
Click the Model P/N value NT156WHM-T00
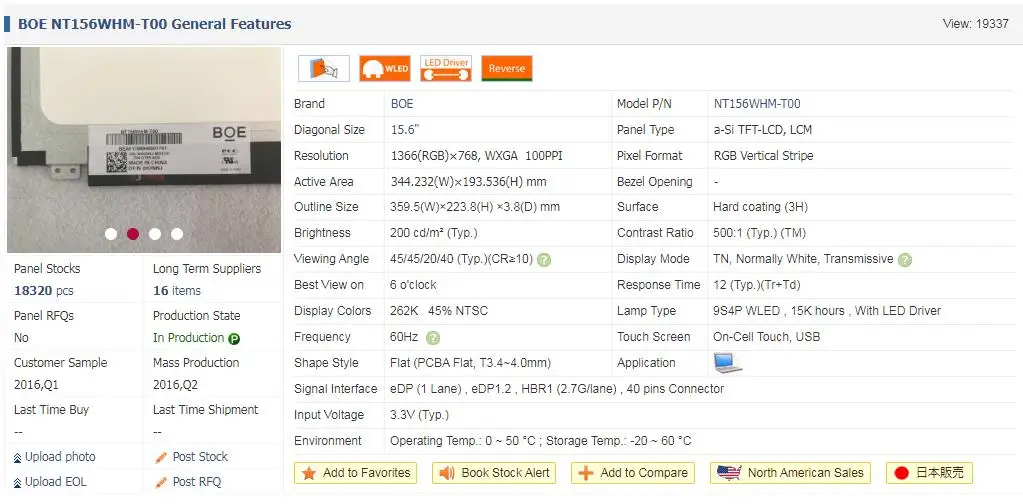757,104
